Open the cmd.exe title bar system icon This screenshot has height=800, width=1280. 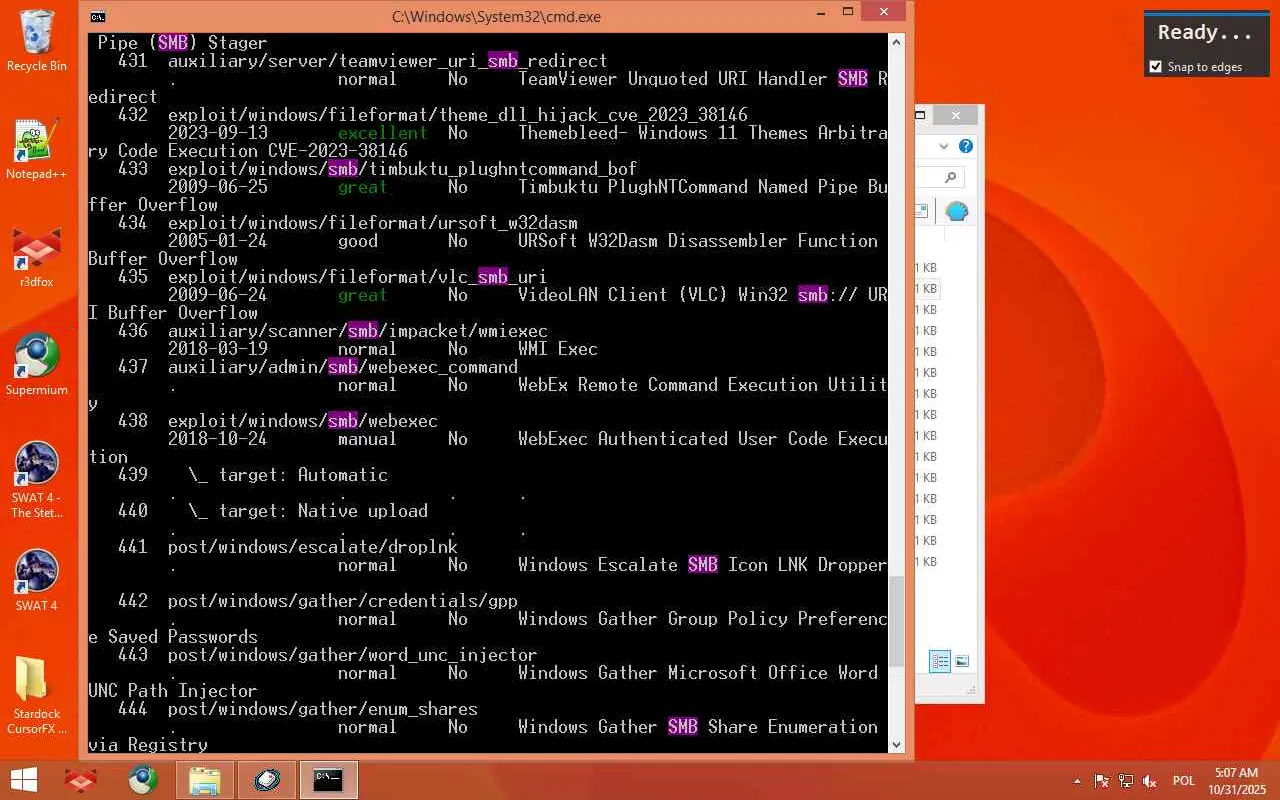pos(98,16)
